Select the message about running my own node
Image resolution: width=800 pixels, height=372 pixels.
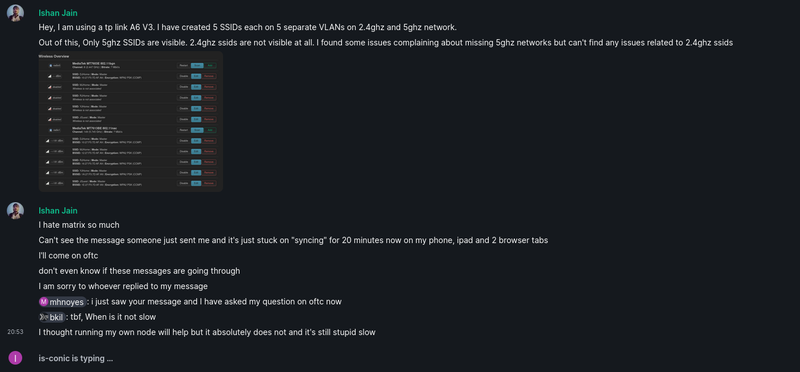coord(207,332)
